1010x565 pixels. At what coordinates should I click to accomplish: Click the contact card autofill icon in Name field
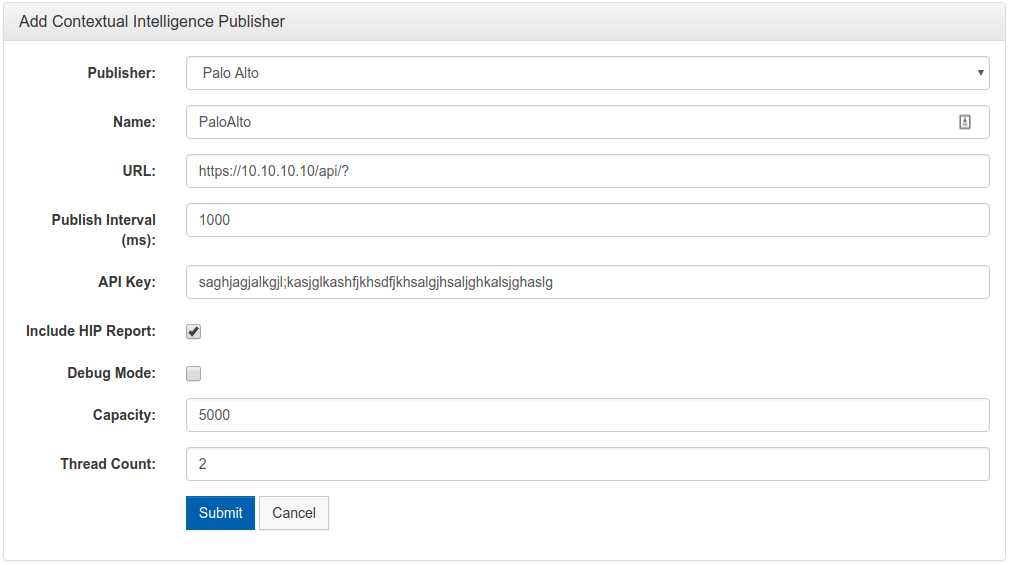coord(964,122)
